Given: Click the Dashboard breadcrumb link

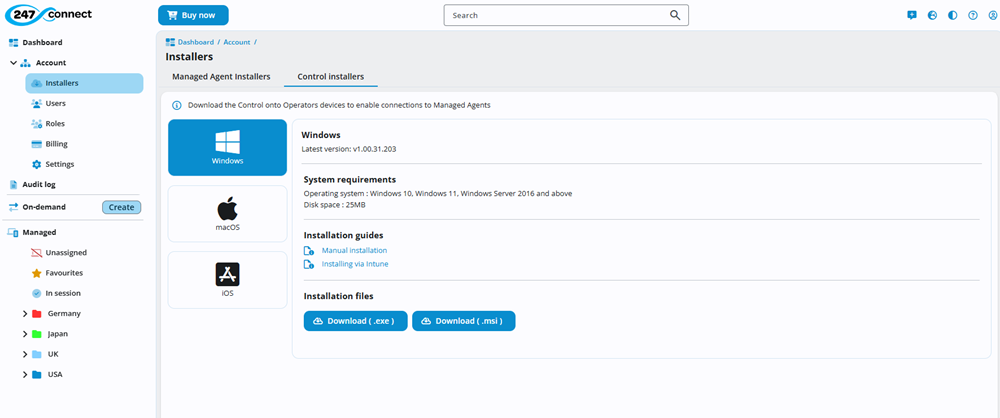Looking at the screenshot, I should [x=196, y=42].
